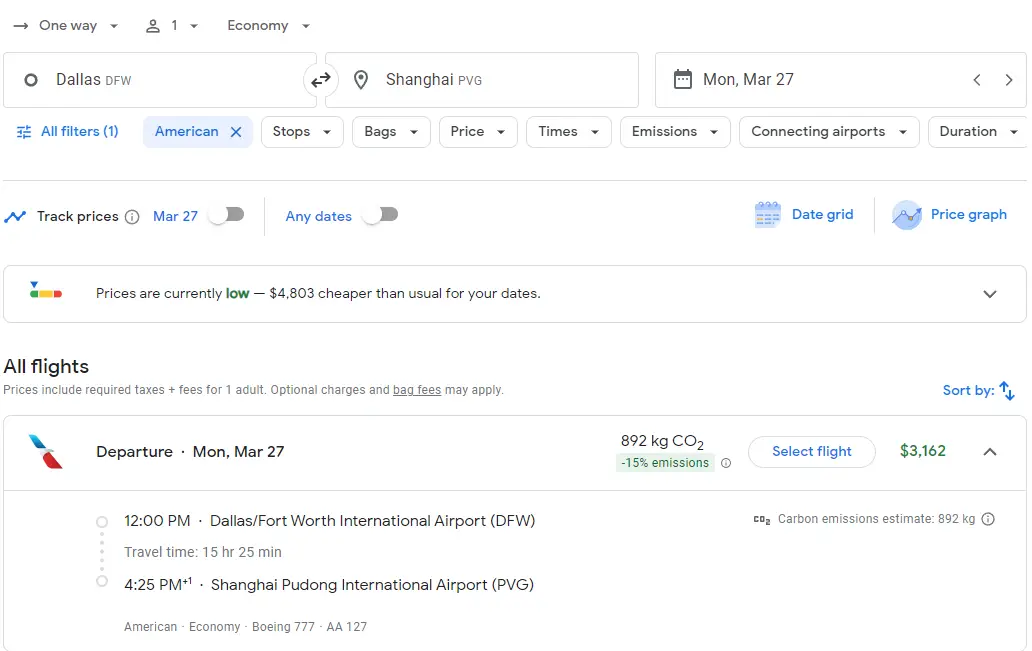Collapse the American flight details
1032x651 pixels.
(x=990, y=452)
